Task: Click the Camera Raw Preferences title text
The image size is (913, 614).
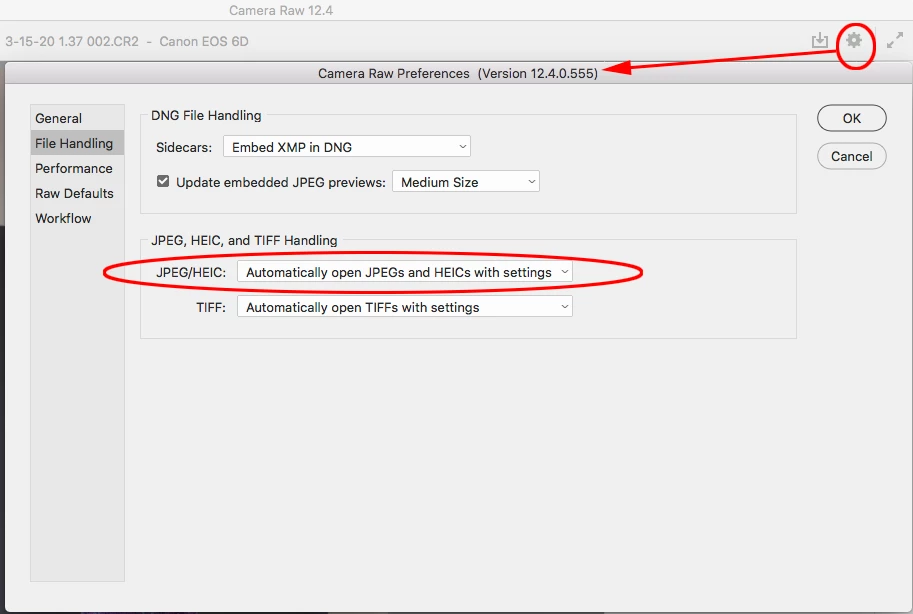Action: coord(458,73)
